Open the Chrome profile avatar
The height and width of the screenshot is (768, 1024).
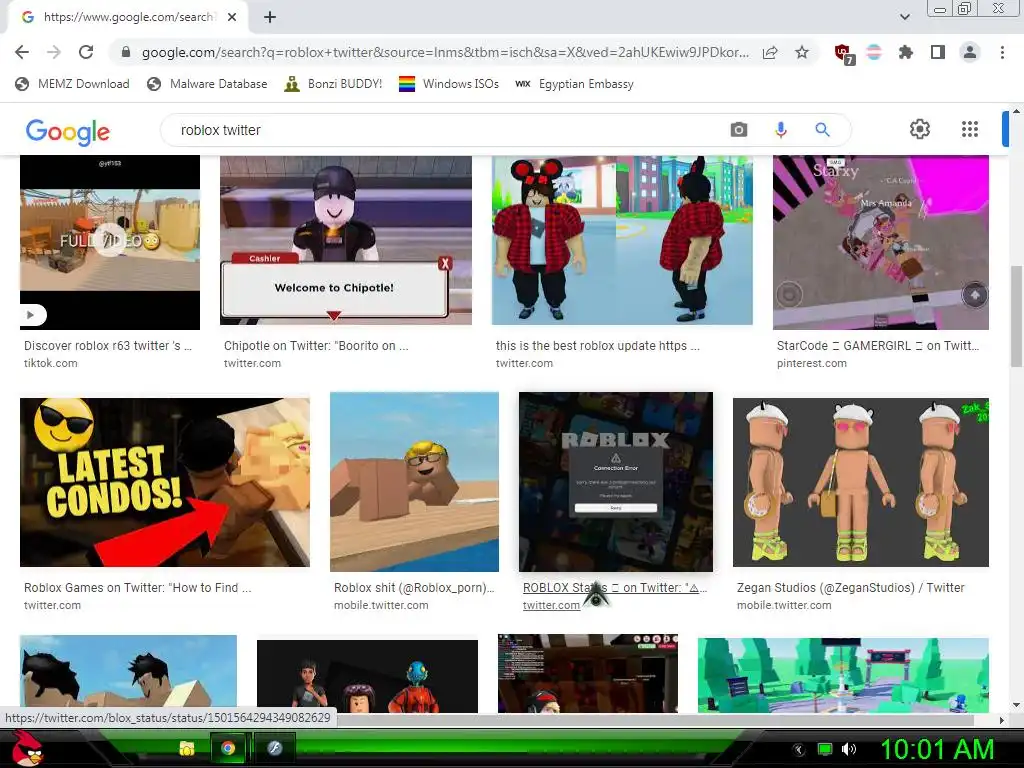(970, 52)
